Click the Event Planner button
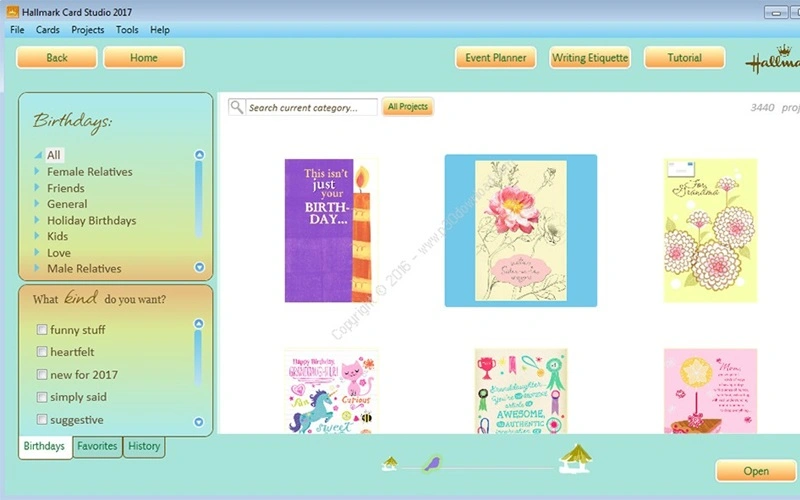Viewport: 800px width, 500px height. (x=495, y=58)
